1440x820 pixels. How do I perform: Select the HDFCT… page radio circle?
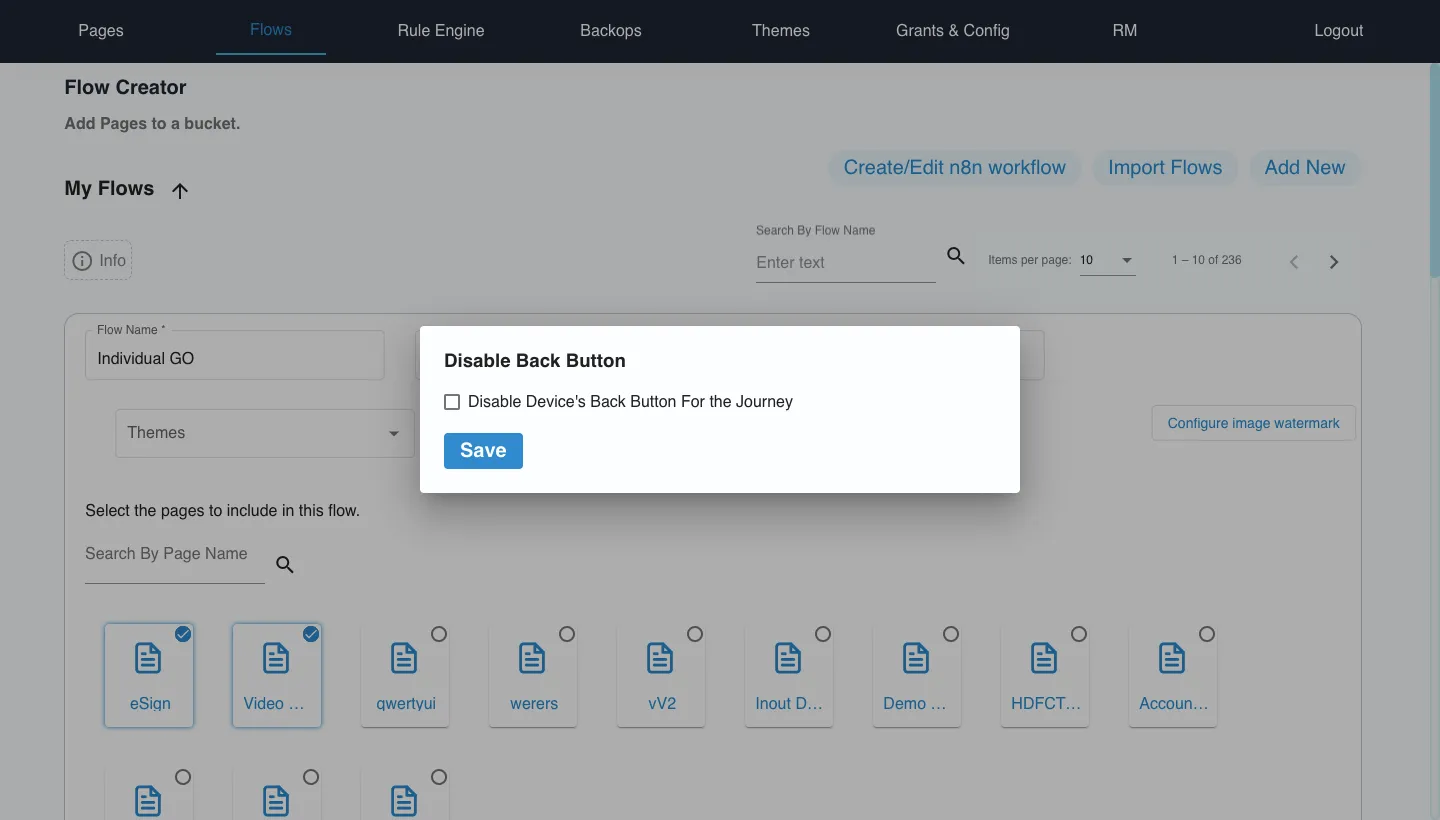1079,634
